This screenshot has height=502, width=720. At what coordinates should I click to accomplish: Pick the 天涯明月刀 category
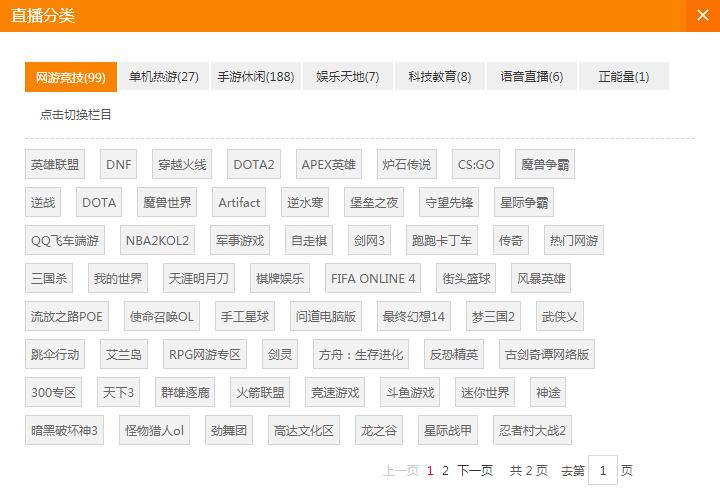click(x=199, y=278)
